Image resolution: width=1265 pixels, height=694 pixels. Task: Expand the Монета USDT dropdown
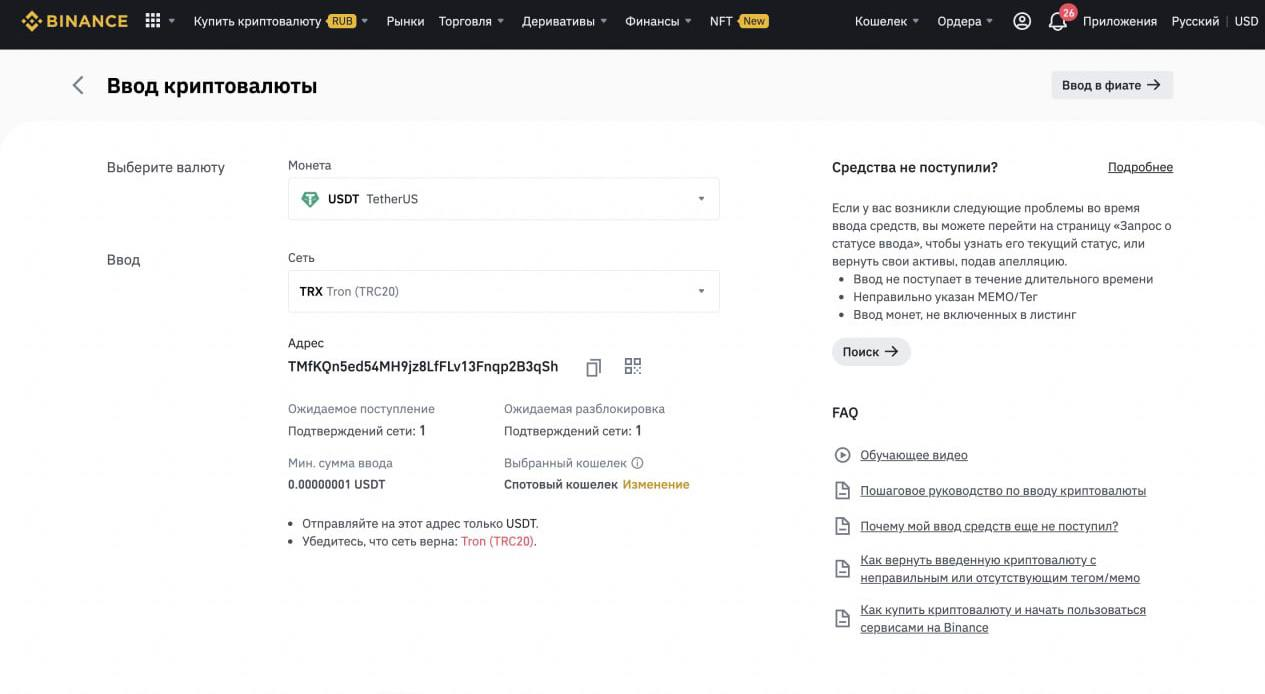(503, 199)
